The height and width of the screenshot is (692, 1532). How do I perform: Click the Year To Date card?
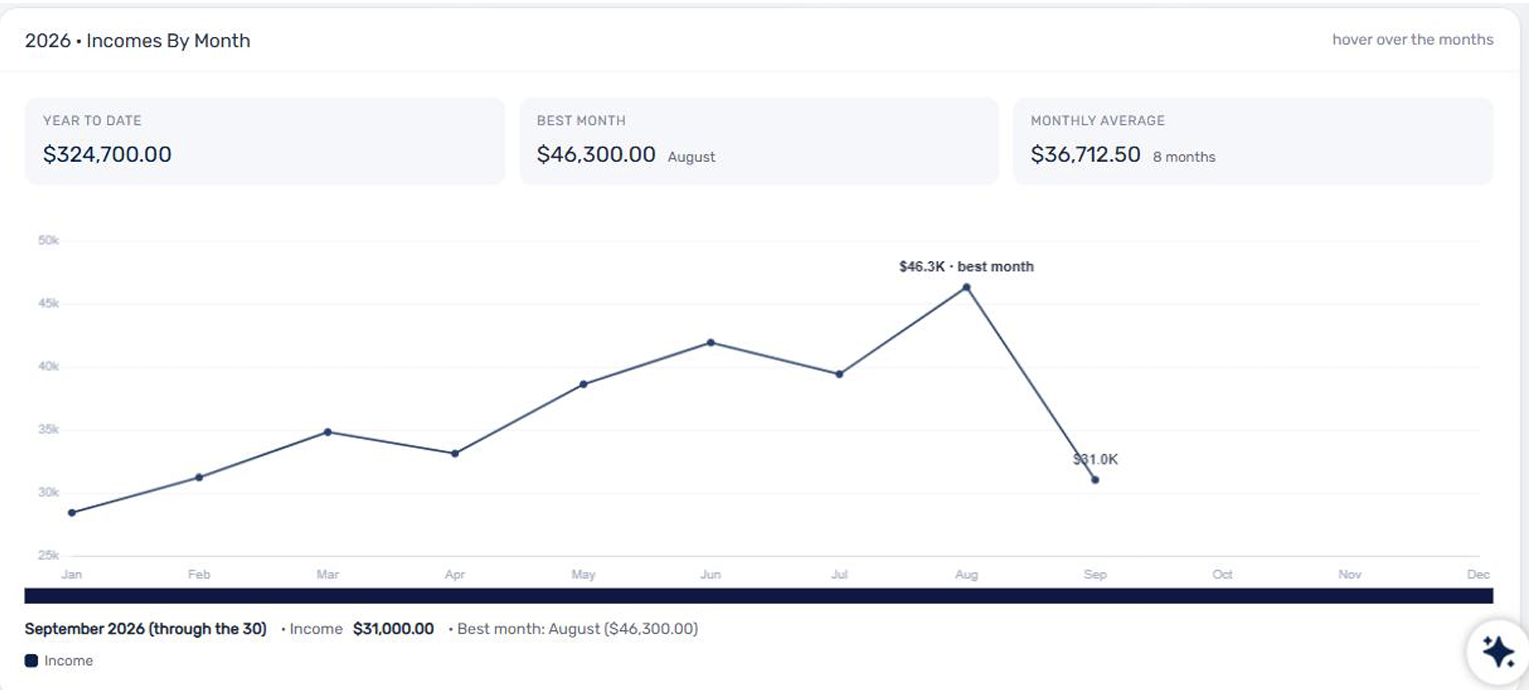[x=265, y=141]
